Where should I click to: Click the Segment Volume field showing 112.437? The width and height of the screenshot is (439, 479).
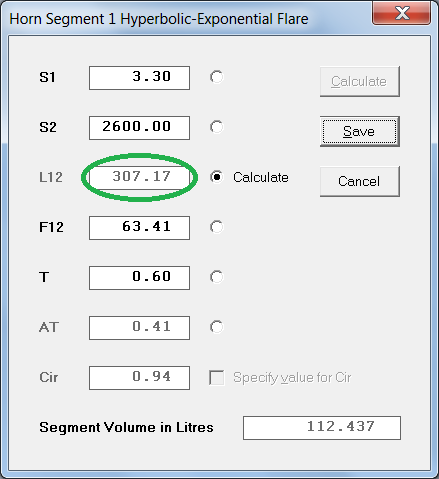[322, 428]
